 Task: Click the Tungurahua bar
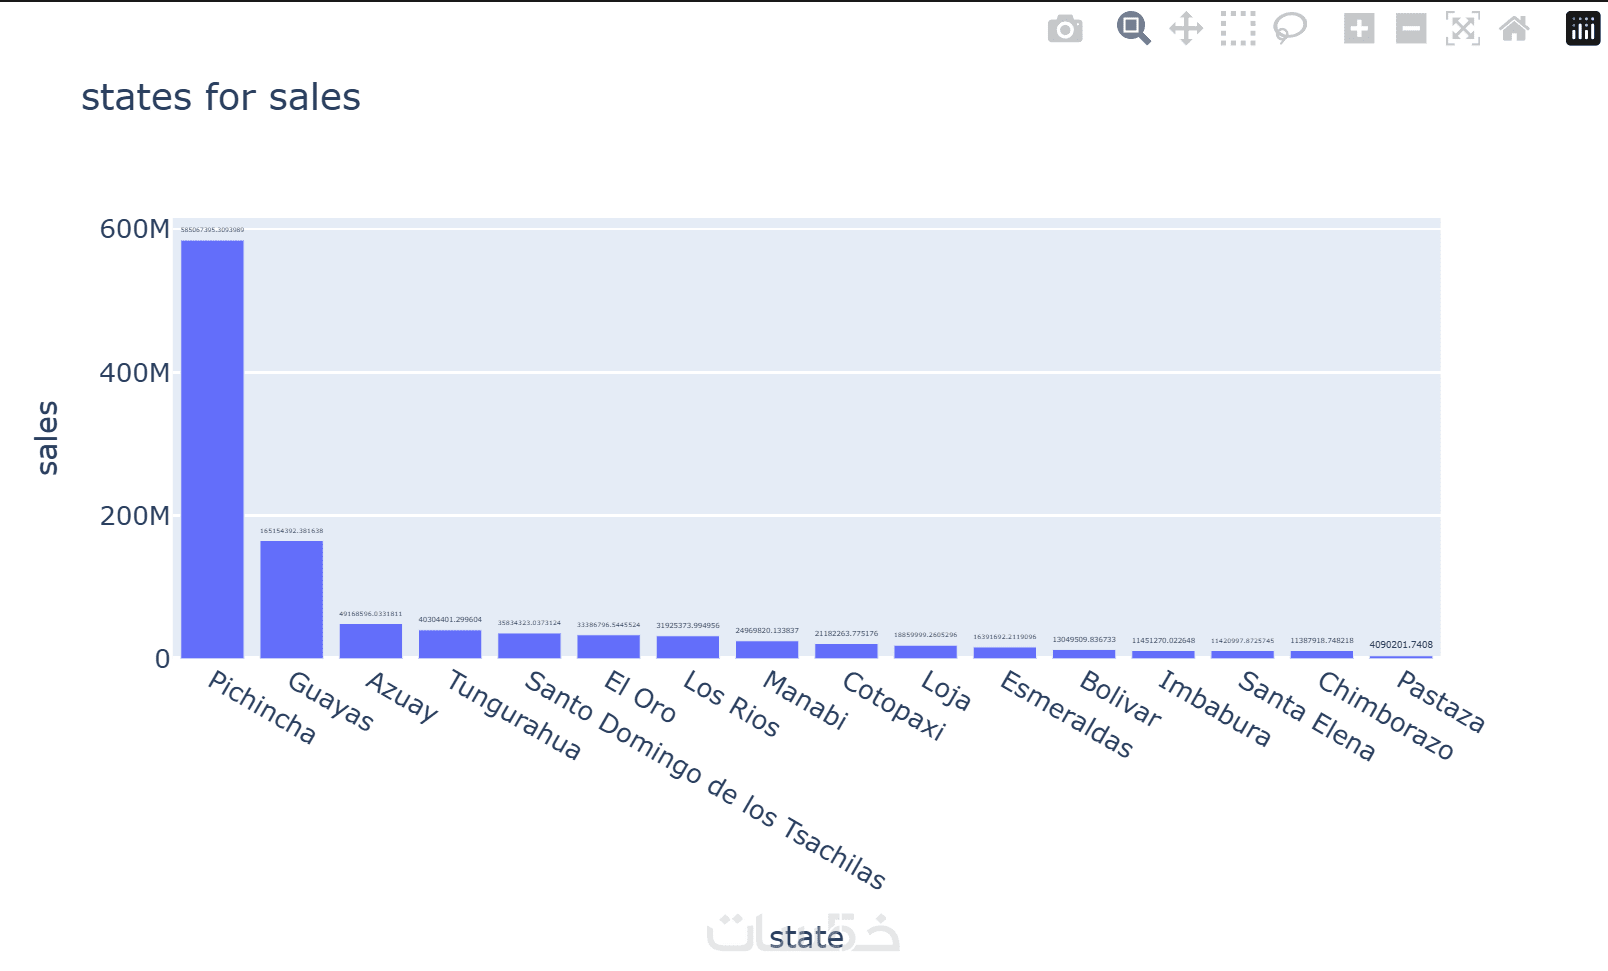pos(450,644)
